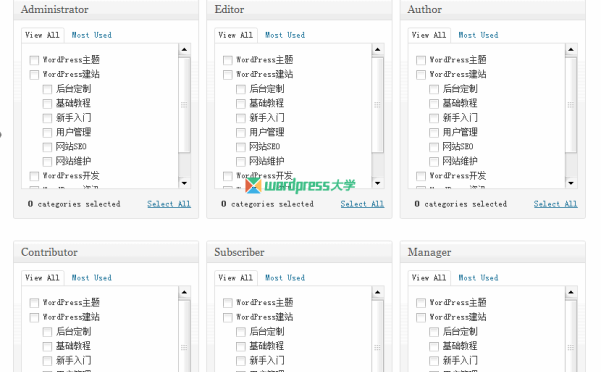Viewport: 601px width, 372px height.
Task: Click scroll up arrow in Administrator list
Action: point(184,49)
